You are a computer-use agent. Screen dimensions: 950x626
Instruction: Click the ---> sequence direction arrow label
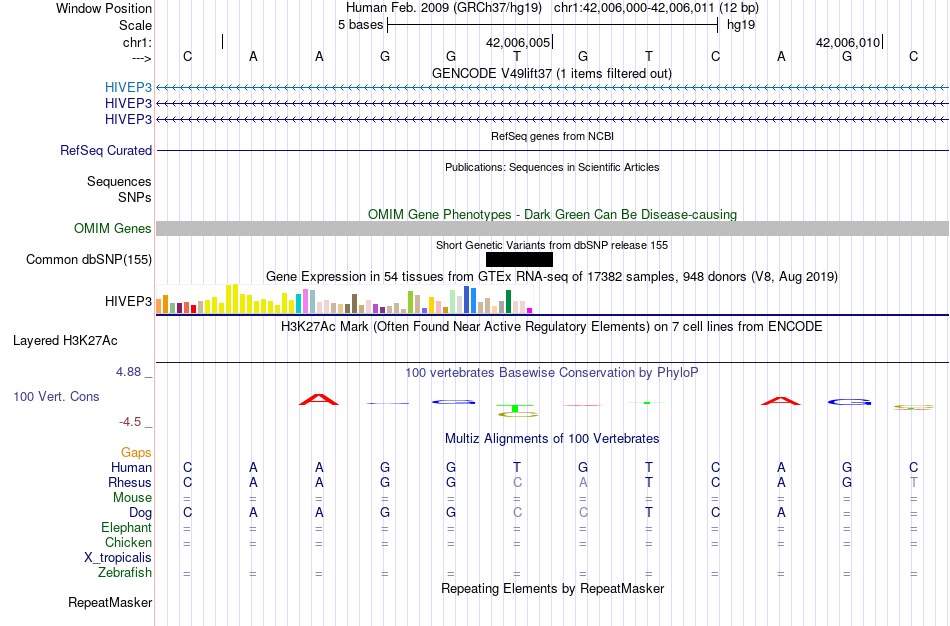pyautogui.click(x=141, y=58)
